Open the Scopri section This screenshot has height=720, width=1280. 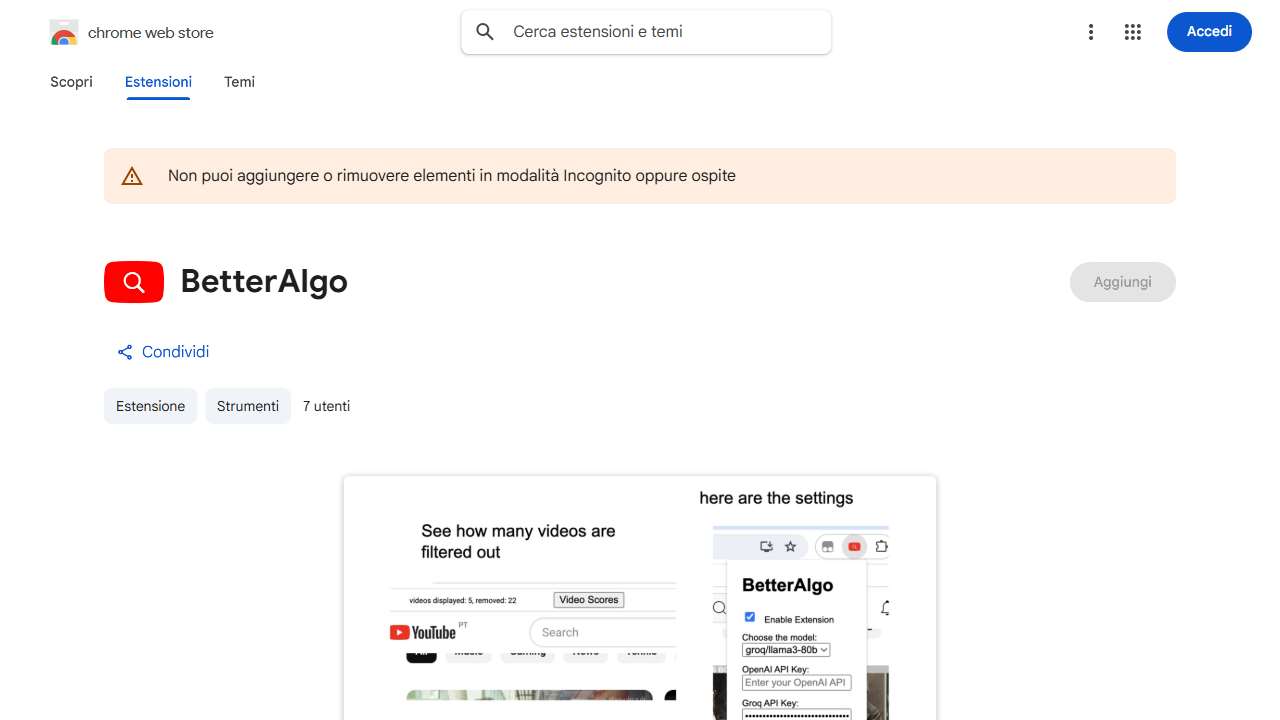71,82
